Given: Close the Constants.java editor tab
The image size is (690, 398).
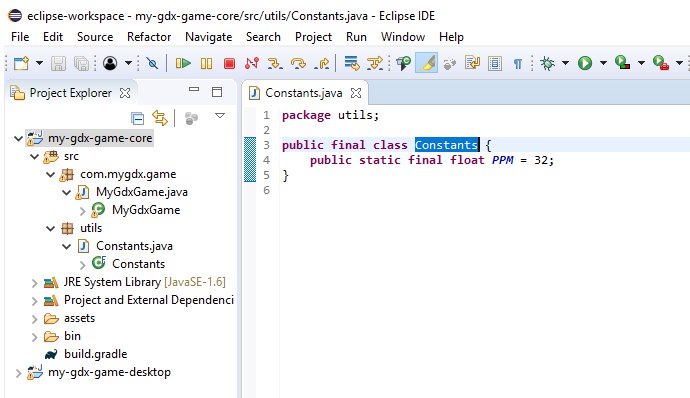Looking at the screenshot, I should (356, 93).
